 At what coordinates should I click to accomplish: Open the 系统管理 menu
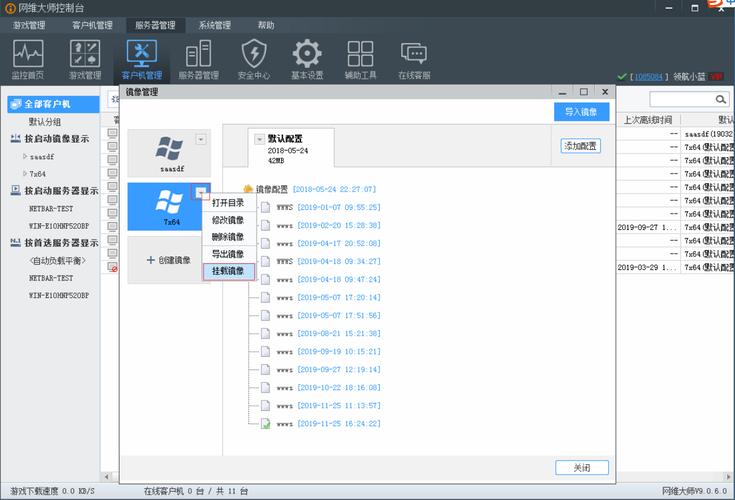215,25
